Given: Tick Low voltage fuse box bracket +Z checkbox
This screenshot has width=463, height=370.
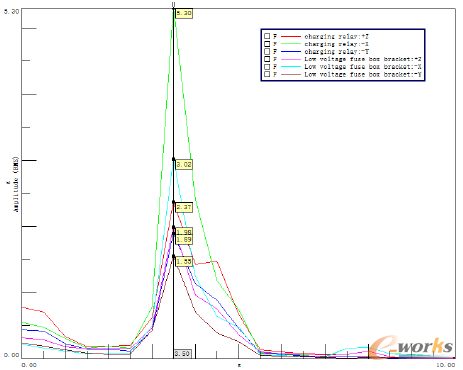Looking at the screenshot, I should pos(267,59).
